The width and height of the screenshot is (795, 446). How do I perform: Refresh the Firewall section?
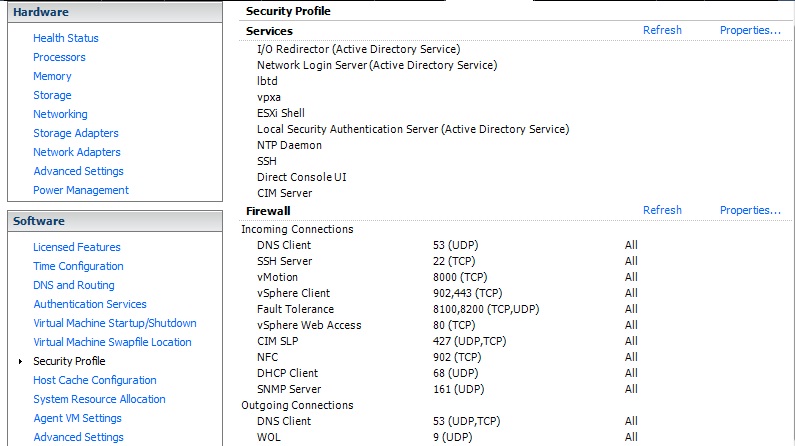[x=662, y=210]
